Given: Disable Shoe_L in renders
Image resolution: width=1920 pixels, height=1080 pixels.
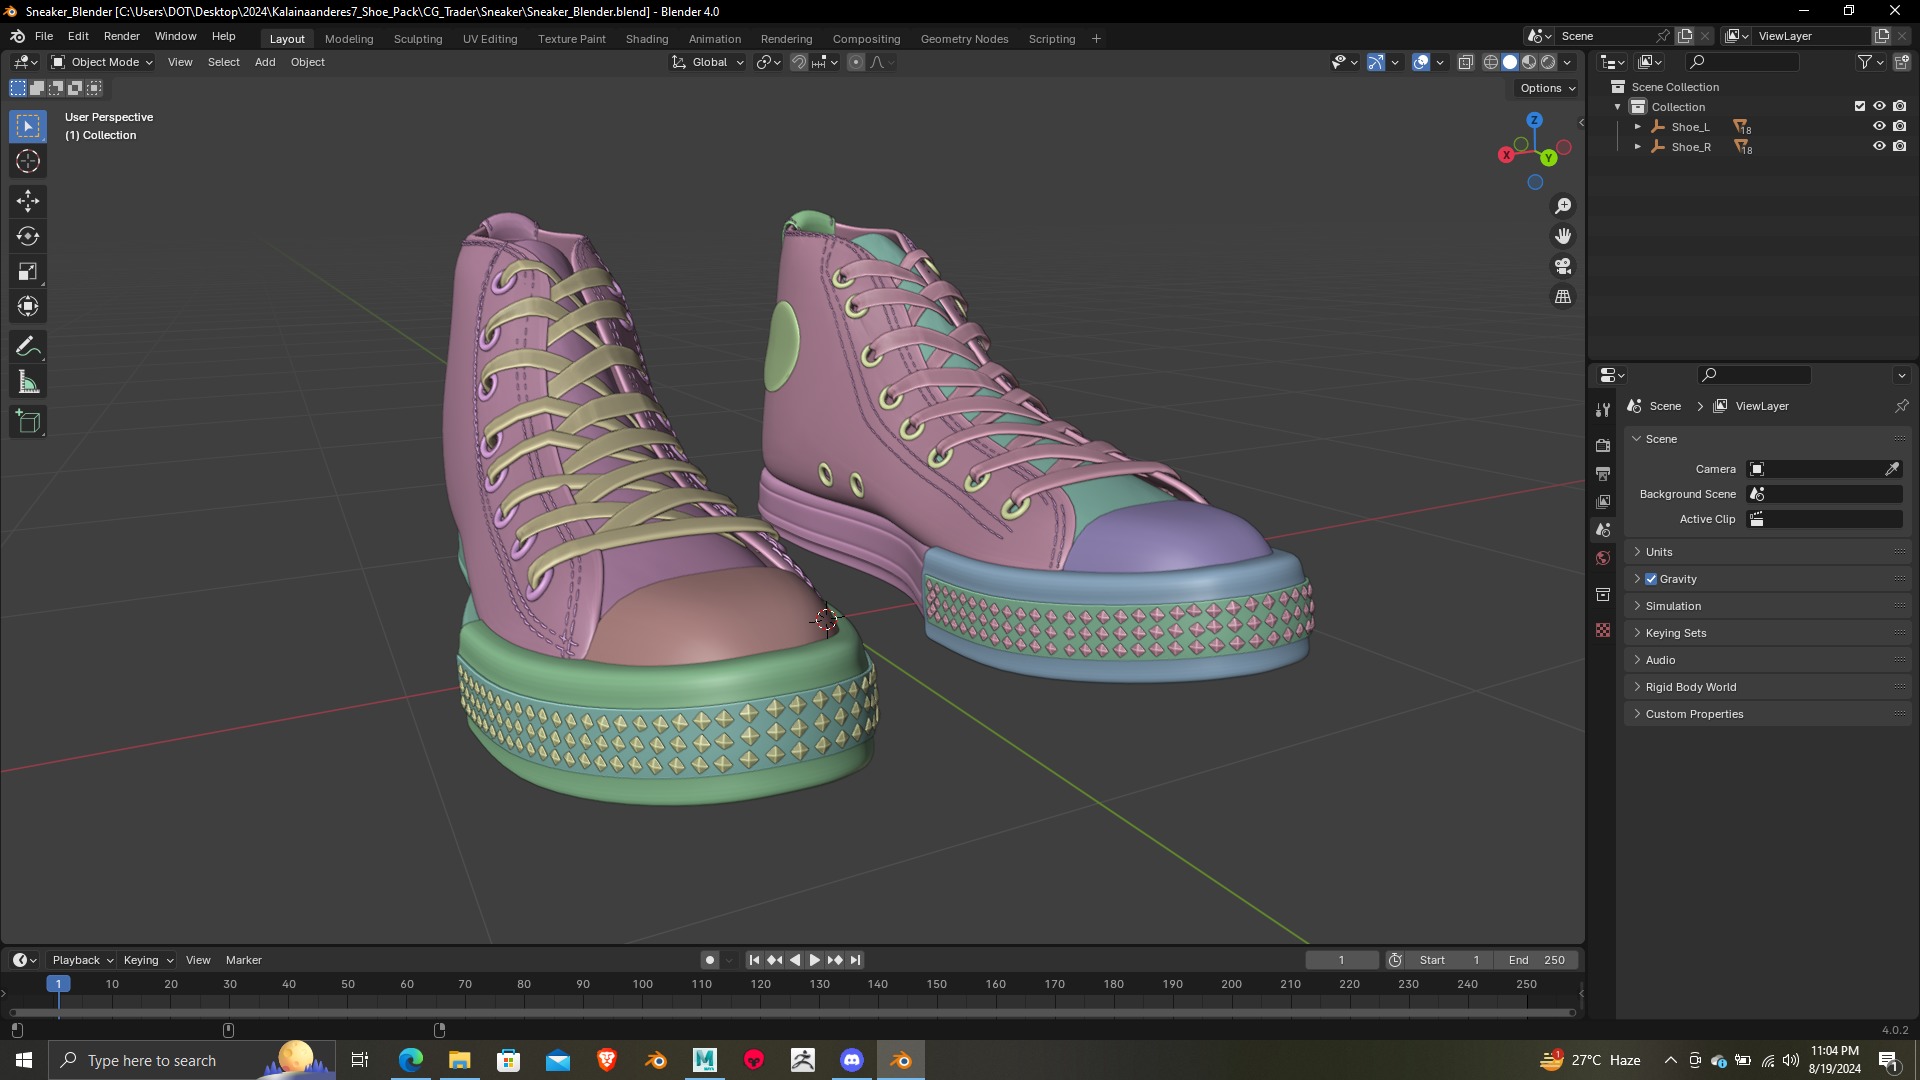Looking at the screenshot, I should pyautogui.click(x=1899, y=126).
